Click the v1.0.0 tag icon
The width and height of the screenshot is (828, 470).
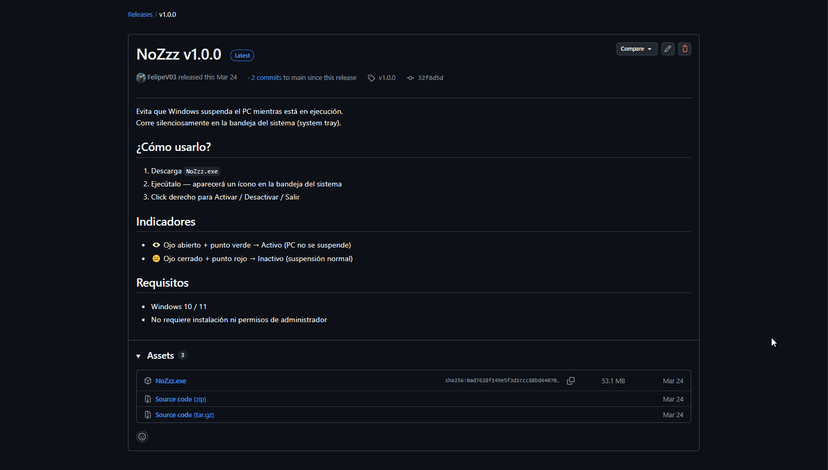click(371, 78)
